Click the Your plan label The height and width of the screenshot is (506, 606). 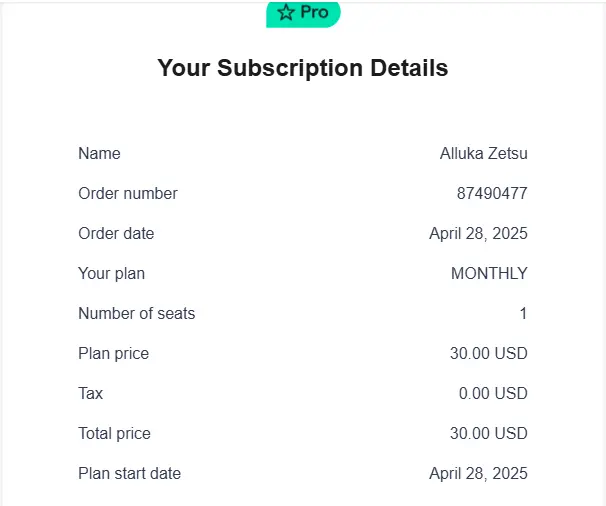tap(111, 274)
